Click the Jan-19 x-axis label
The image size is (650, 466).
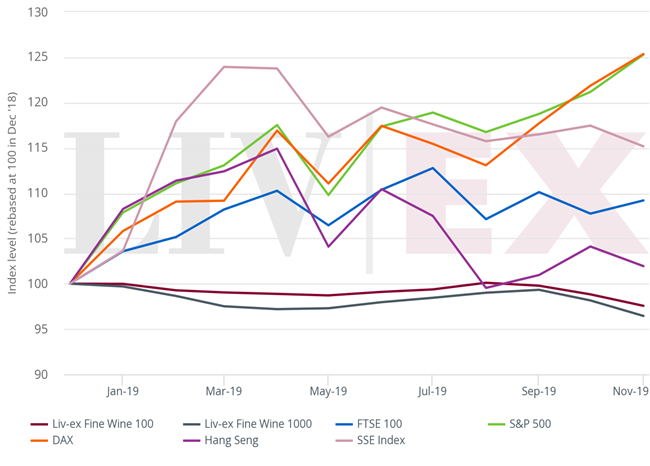pos(121,391)
